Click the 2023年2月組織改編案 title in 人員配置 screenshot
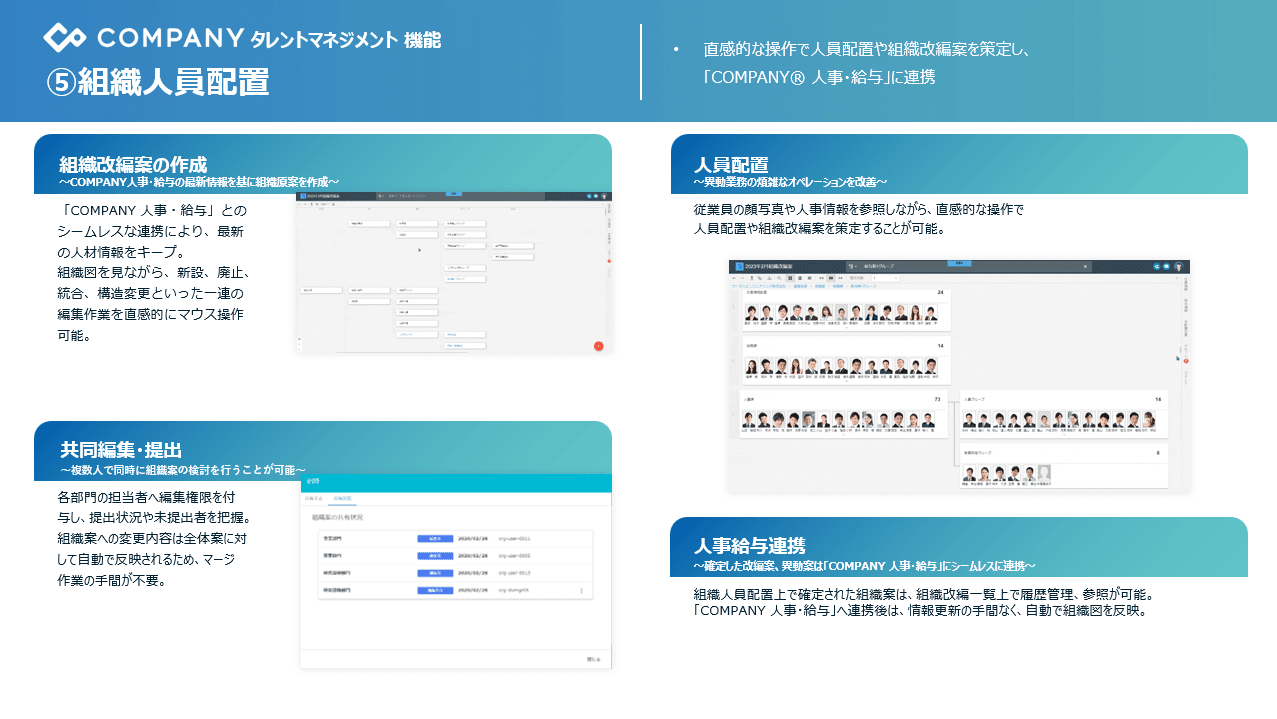 tap(770, 267)
